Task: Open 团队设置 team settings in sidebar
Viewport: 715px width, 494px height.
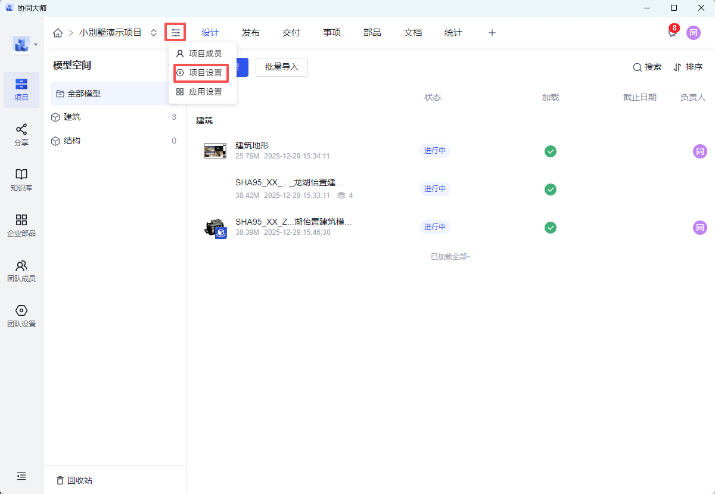Action: click(x=21, y=315)
